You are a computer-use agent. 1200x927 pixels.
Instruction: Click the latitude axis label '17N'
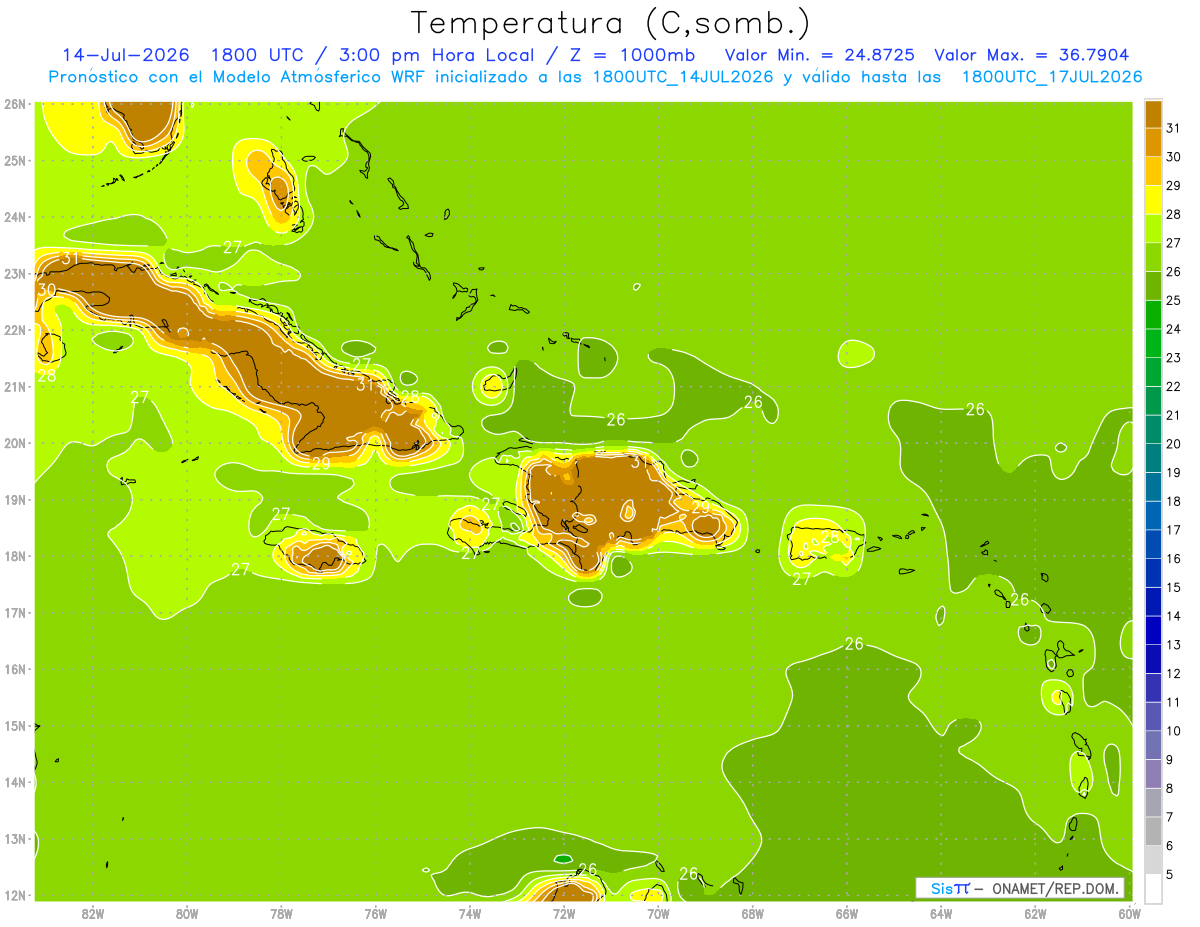pyautogui.click(x=14, y=612)
